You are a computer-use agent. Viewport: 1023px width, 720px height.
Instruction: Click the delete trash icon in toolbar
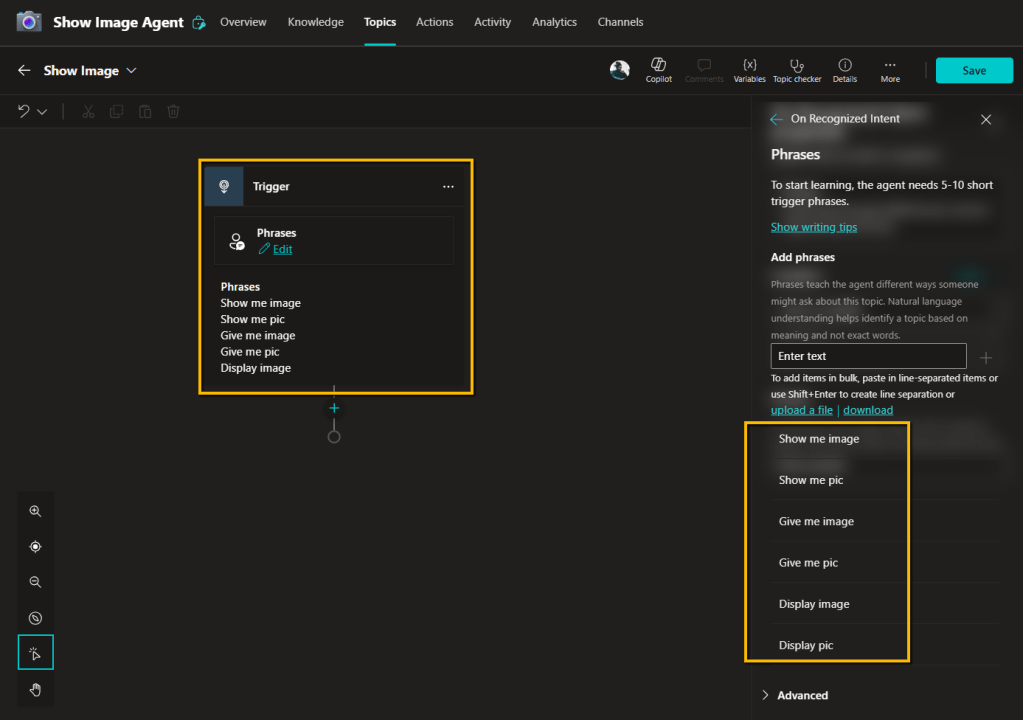point(173,111)
